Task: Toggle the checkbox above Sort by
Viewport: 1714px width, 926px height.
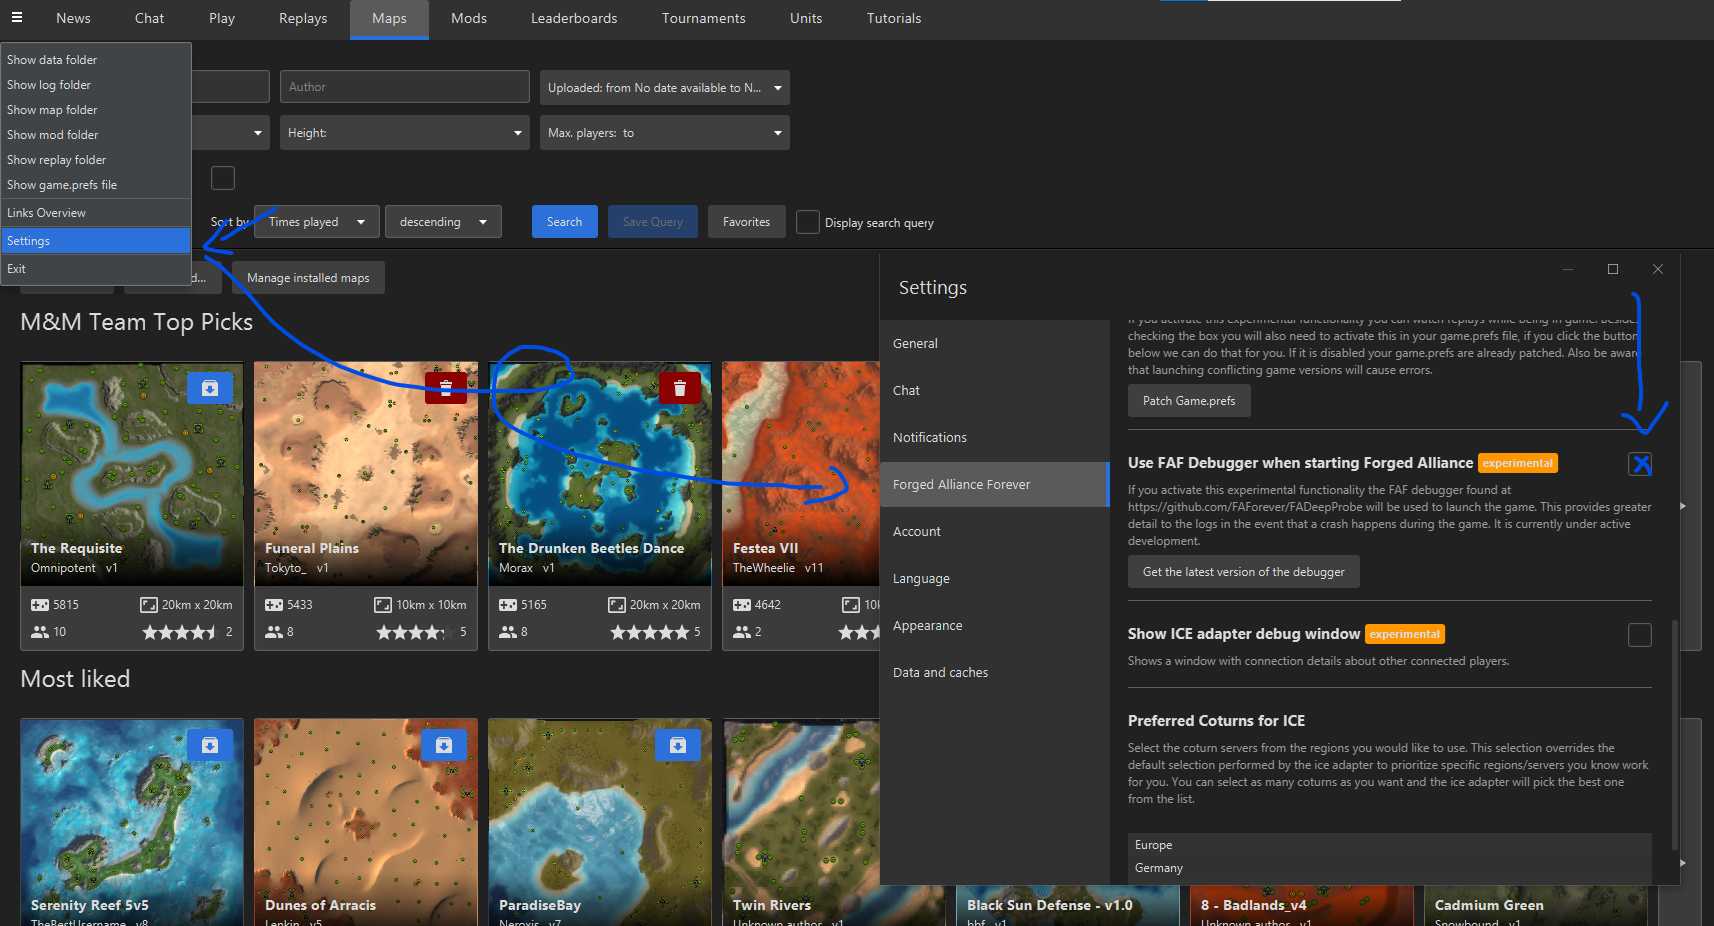Action: pyautogui.click(x=223, y=178)
